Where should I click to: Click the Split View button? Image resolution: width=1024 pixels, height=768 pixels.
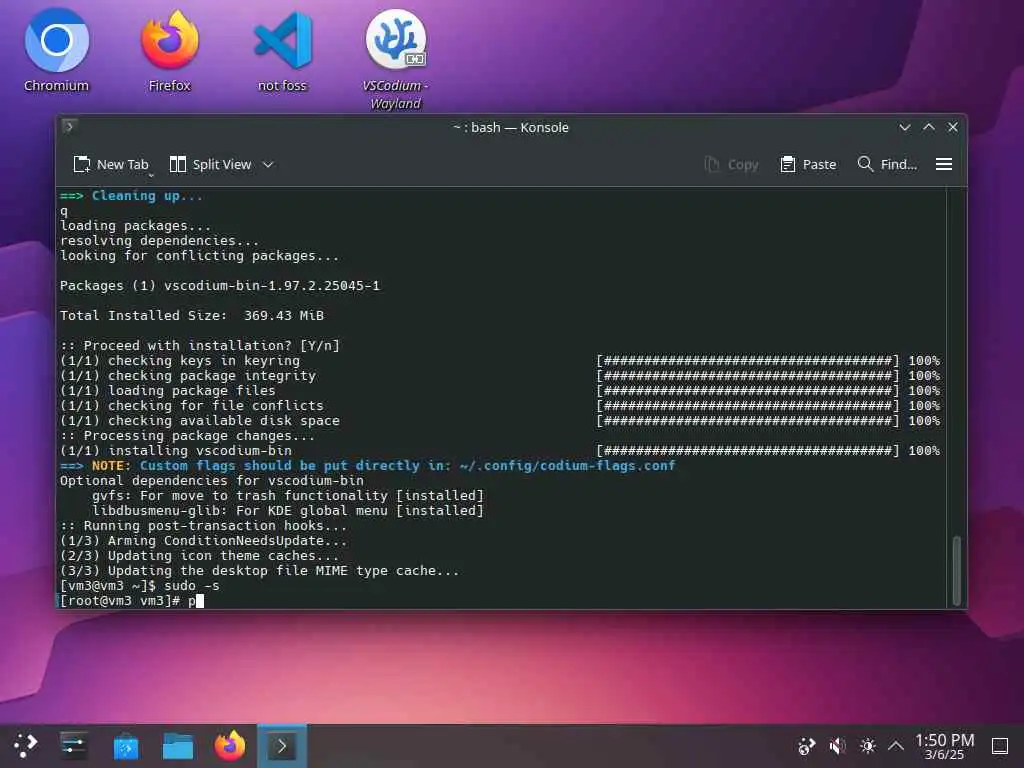point(210,165)
